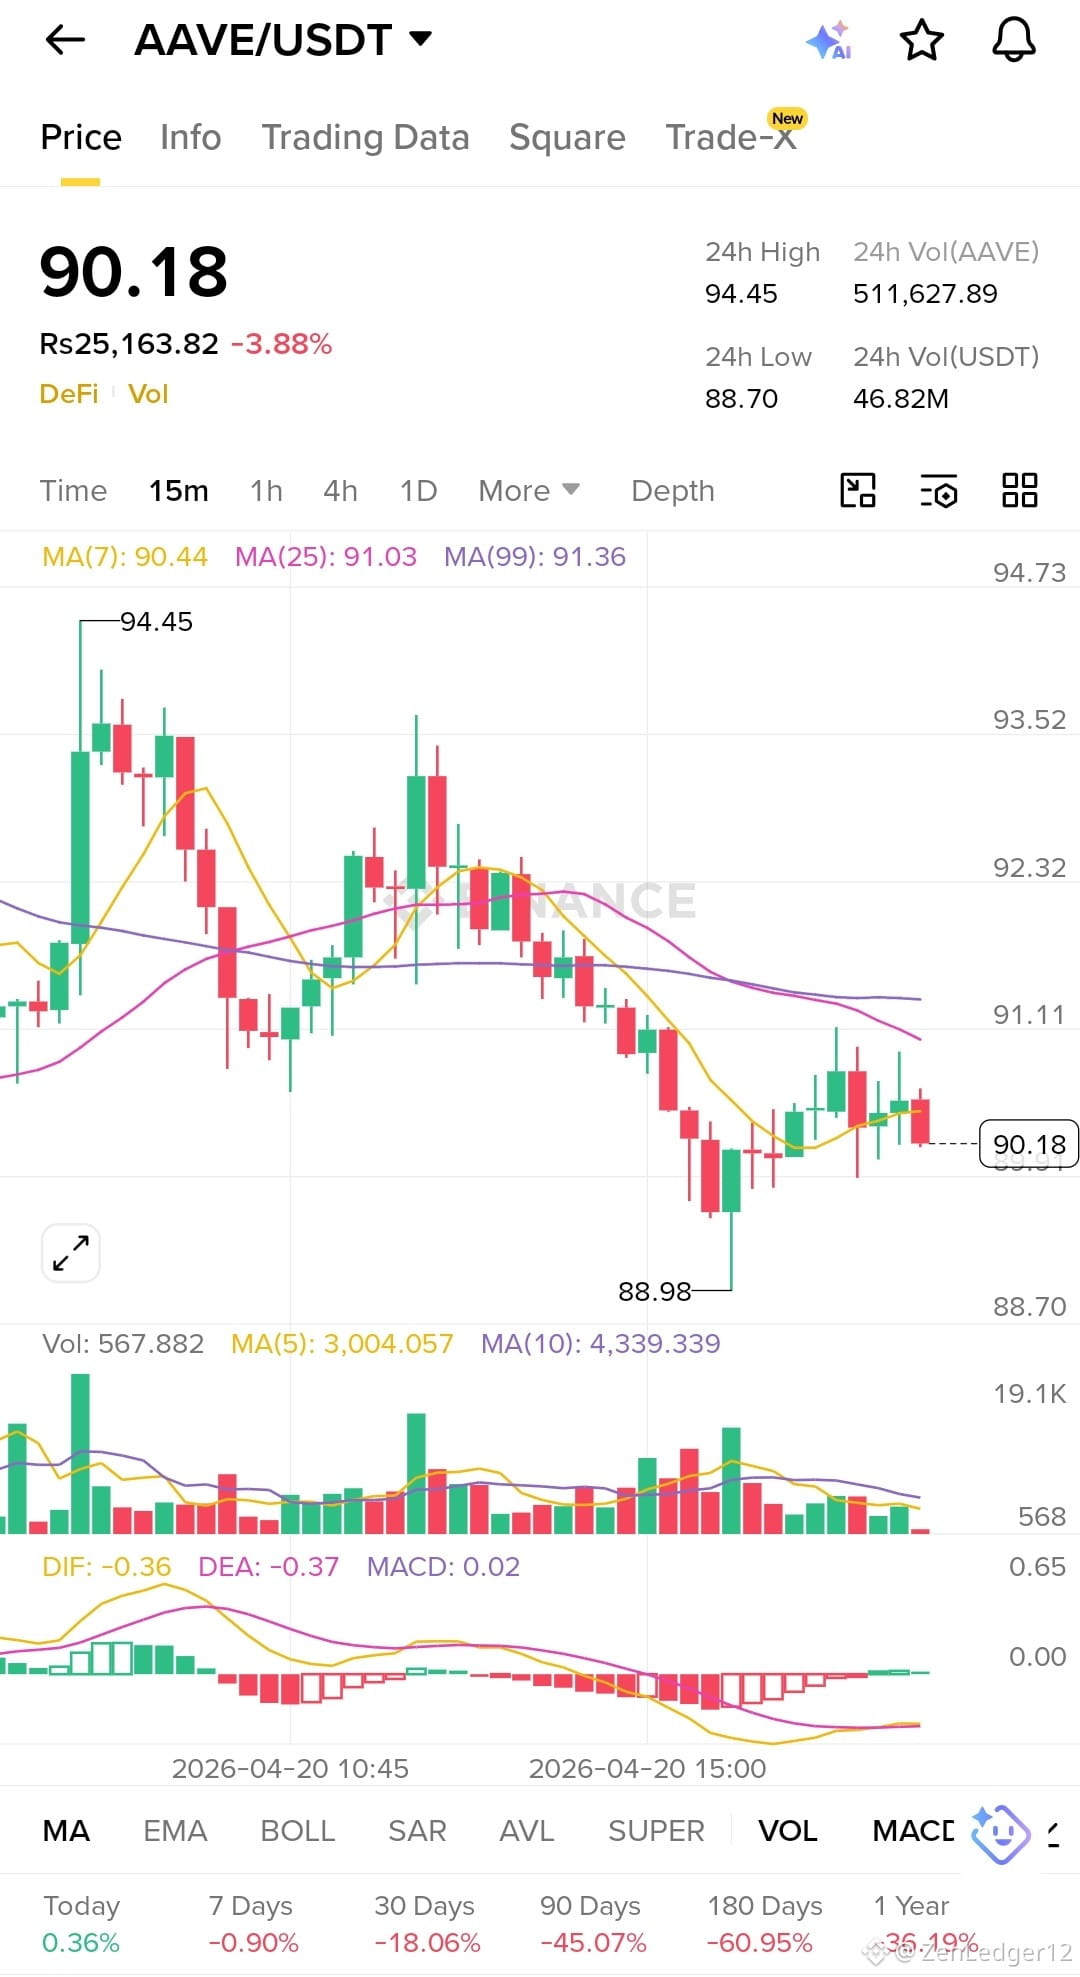This screenshot has width=1080, height=1977.
Task: Tap the 90 Days -45.07% performance cell
Action: pos(593,1924)
